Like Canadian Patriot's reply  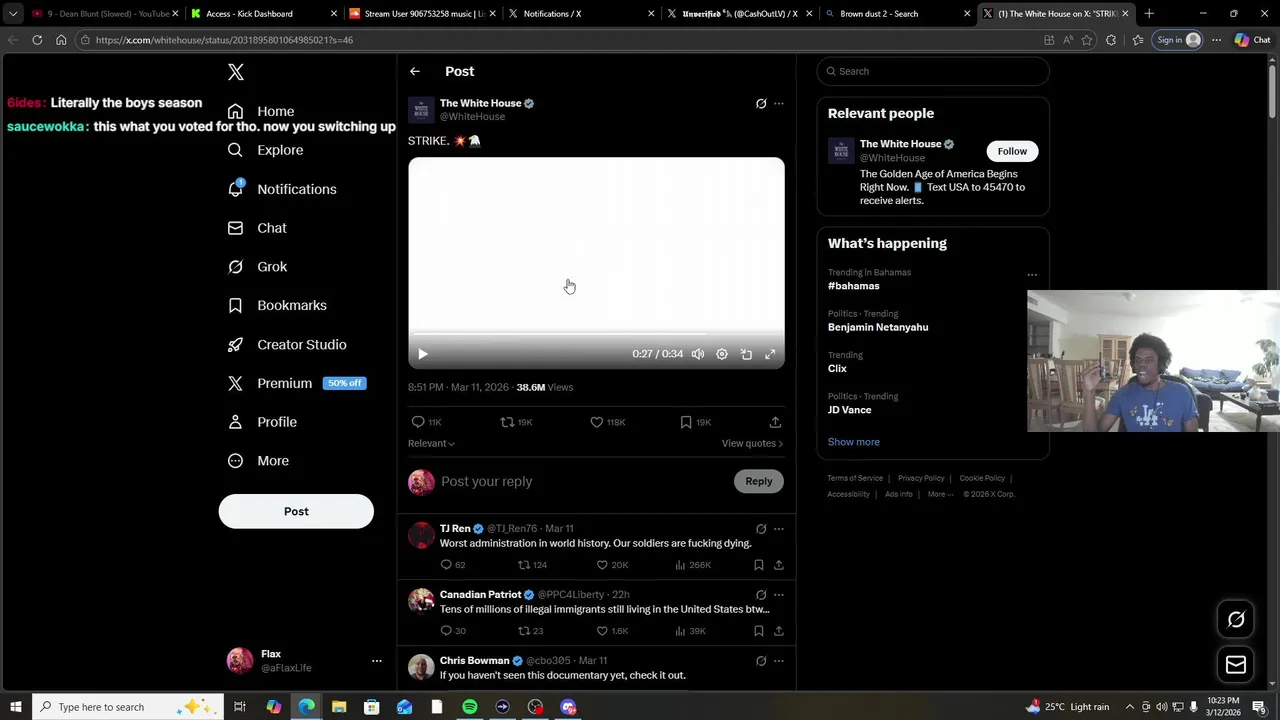(612, 631)
